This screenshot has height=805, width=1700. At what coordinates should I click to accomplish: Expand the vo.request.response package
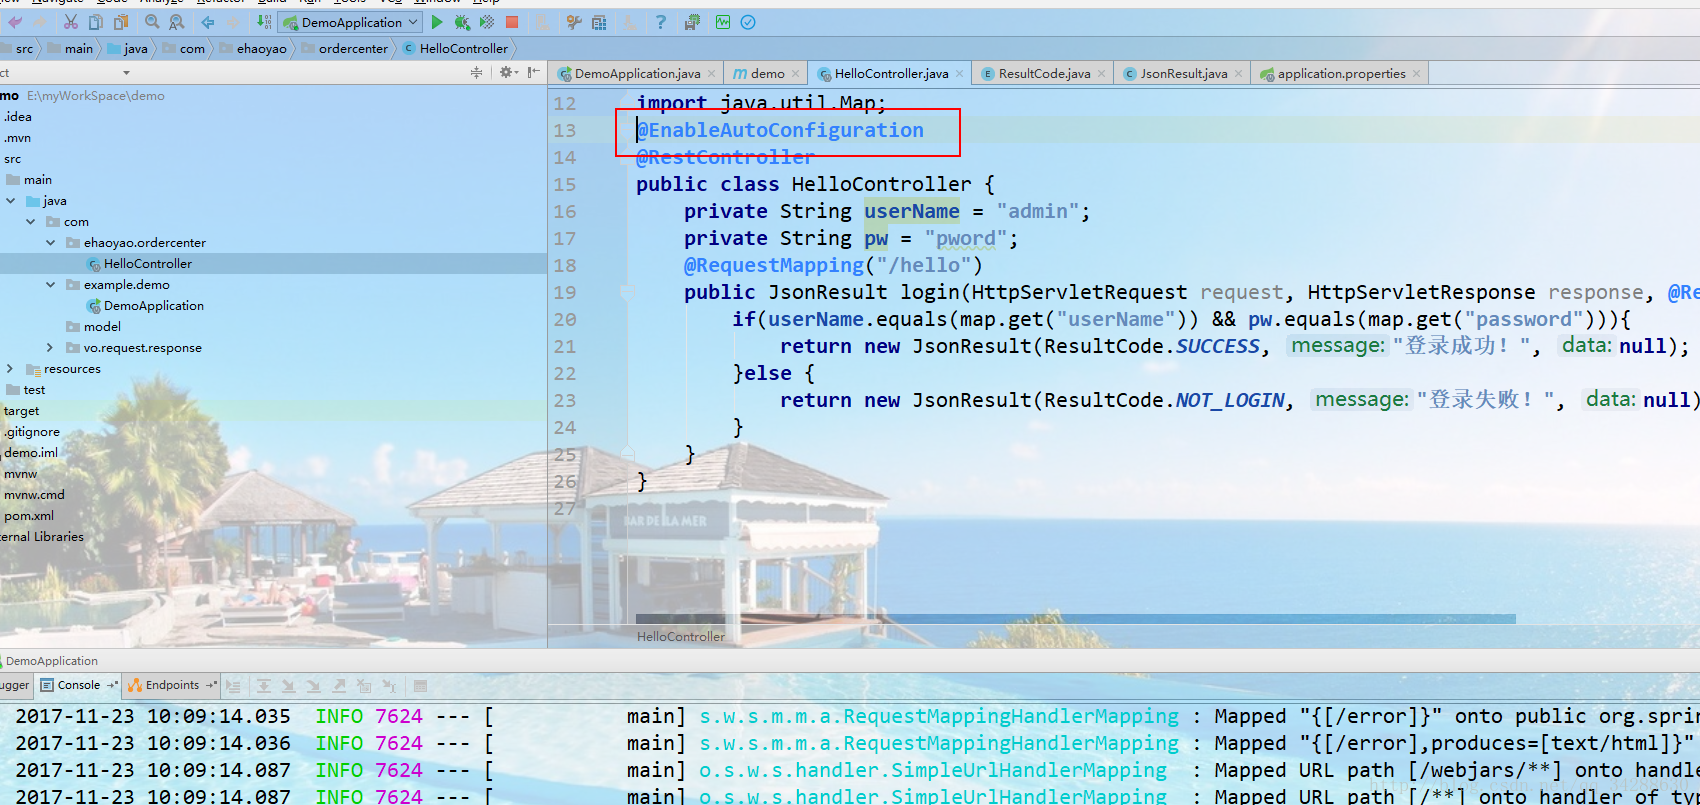[x=51, y=348]
